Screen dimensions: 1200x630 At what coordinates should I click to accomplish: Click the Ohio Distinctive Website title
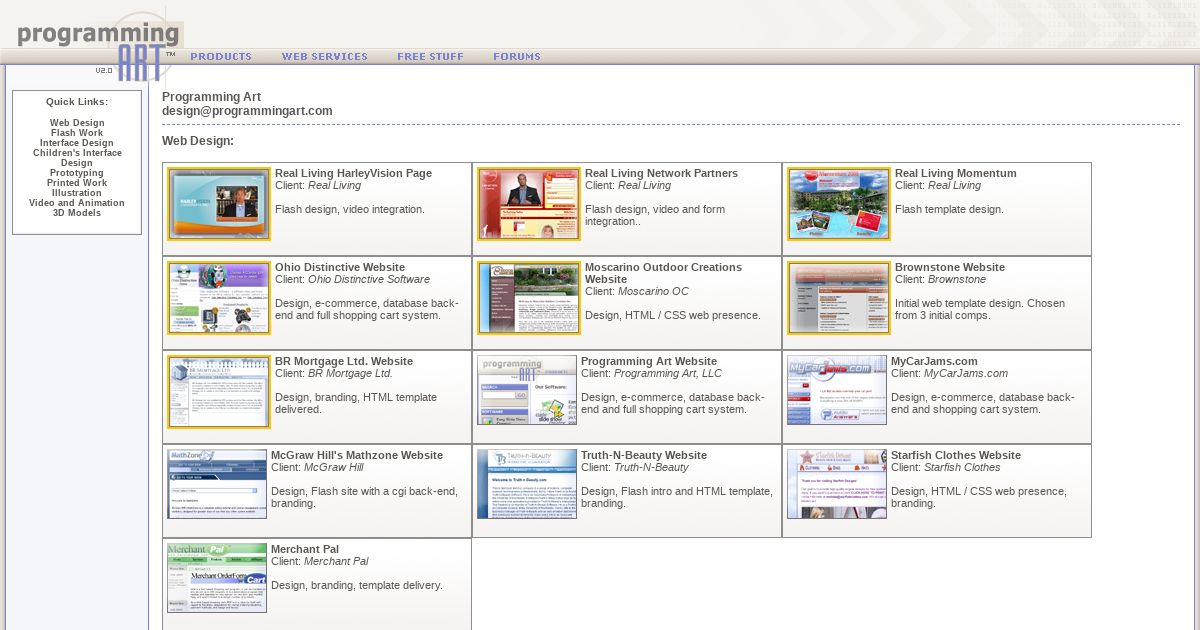(x=340, y=267)
